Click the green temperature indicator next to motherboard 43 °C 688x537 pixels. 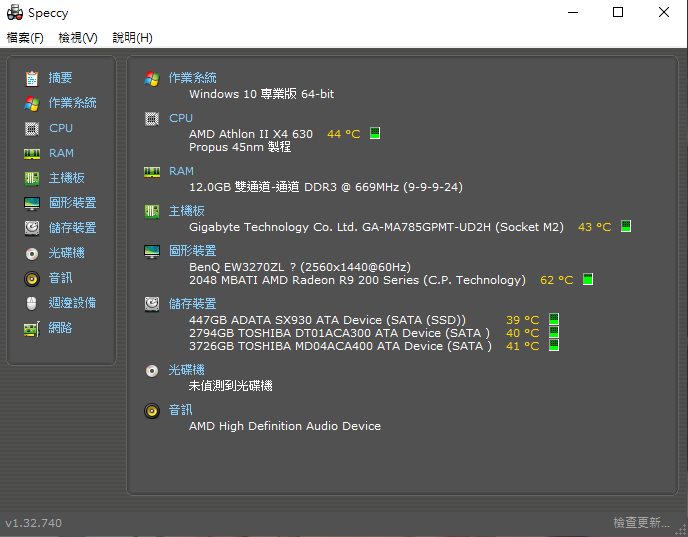[x=626, y=226]
